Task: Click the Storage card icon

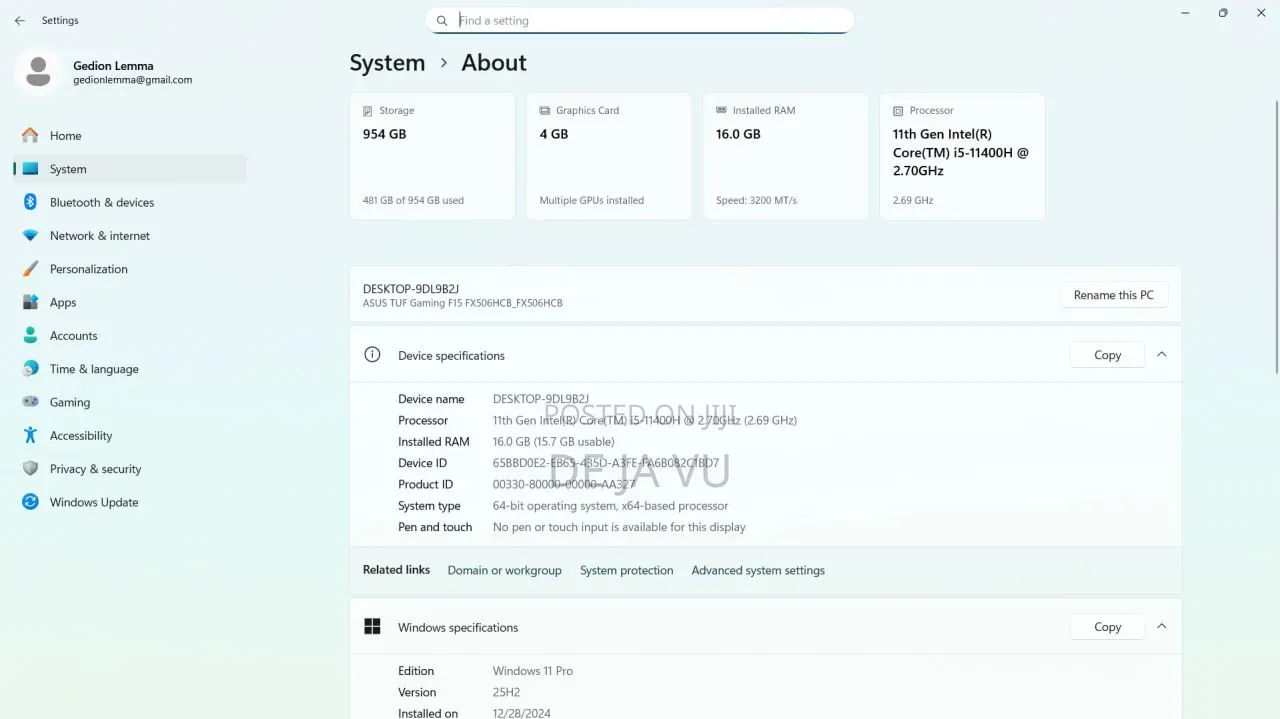Action: tap(368, 111)
